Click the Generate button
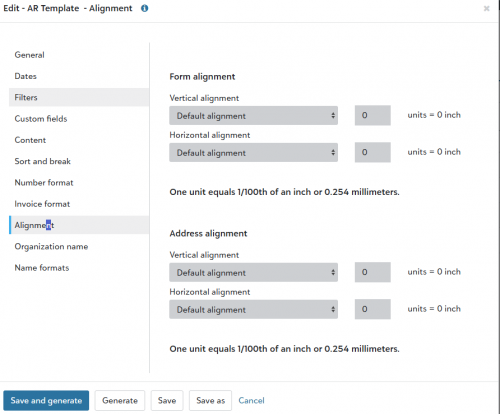 tap(120, 400)
